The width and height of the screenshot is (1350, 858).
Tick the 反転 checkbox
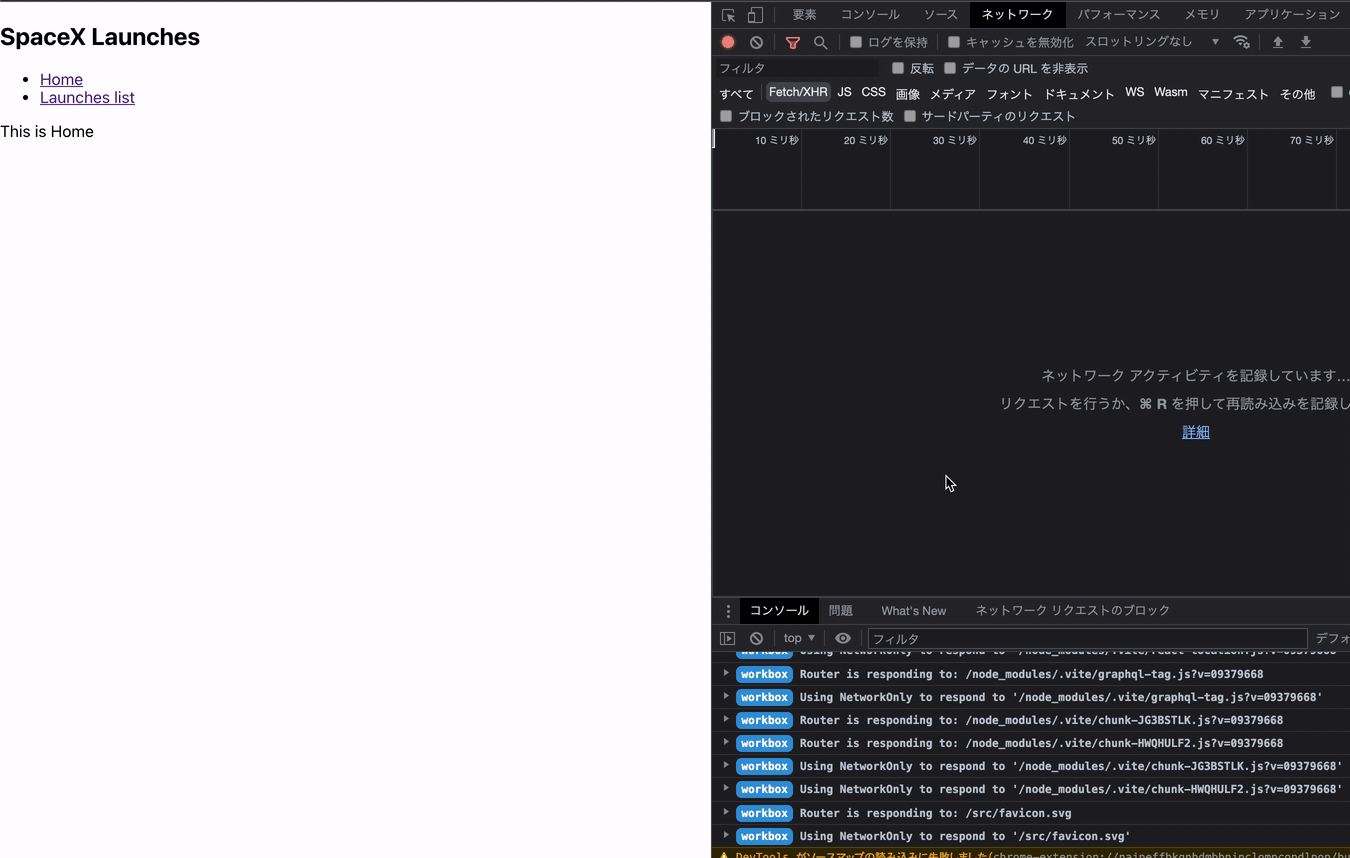tap(898, 68)
